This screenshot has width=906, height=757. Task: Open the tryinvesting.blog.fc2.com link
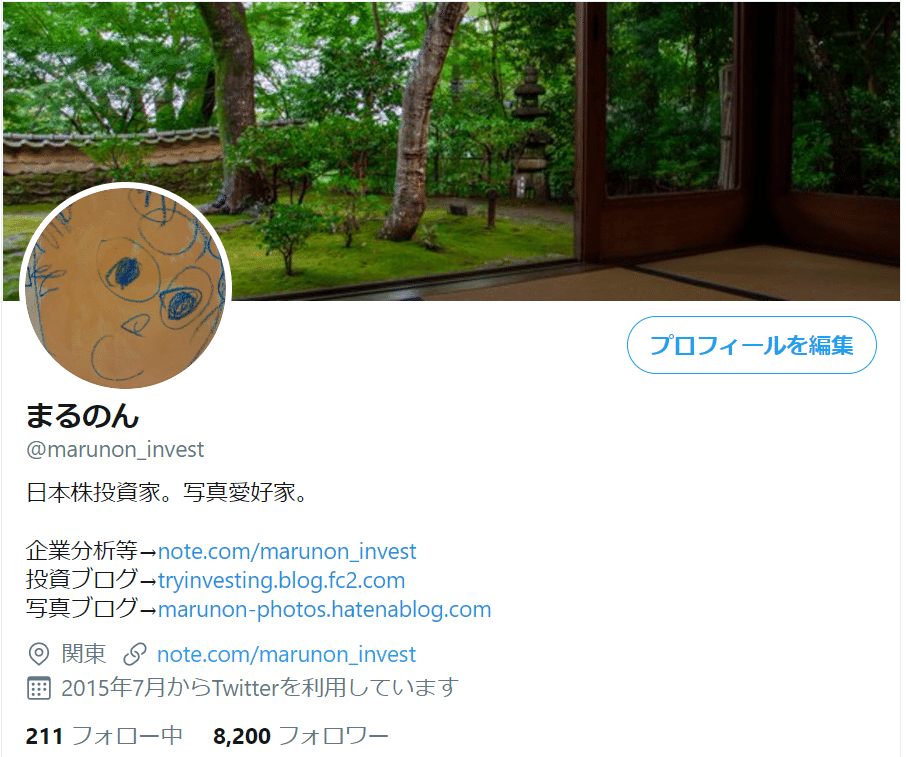pyautogui.click(x=281, y=580)
